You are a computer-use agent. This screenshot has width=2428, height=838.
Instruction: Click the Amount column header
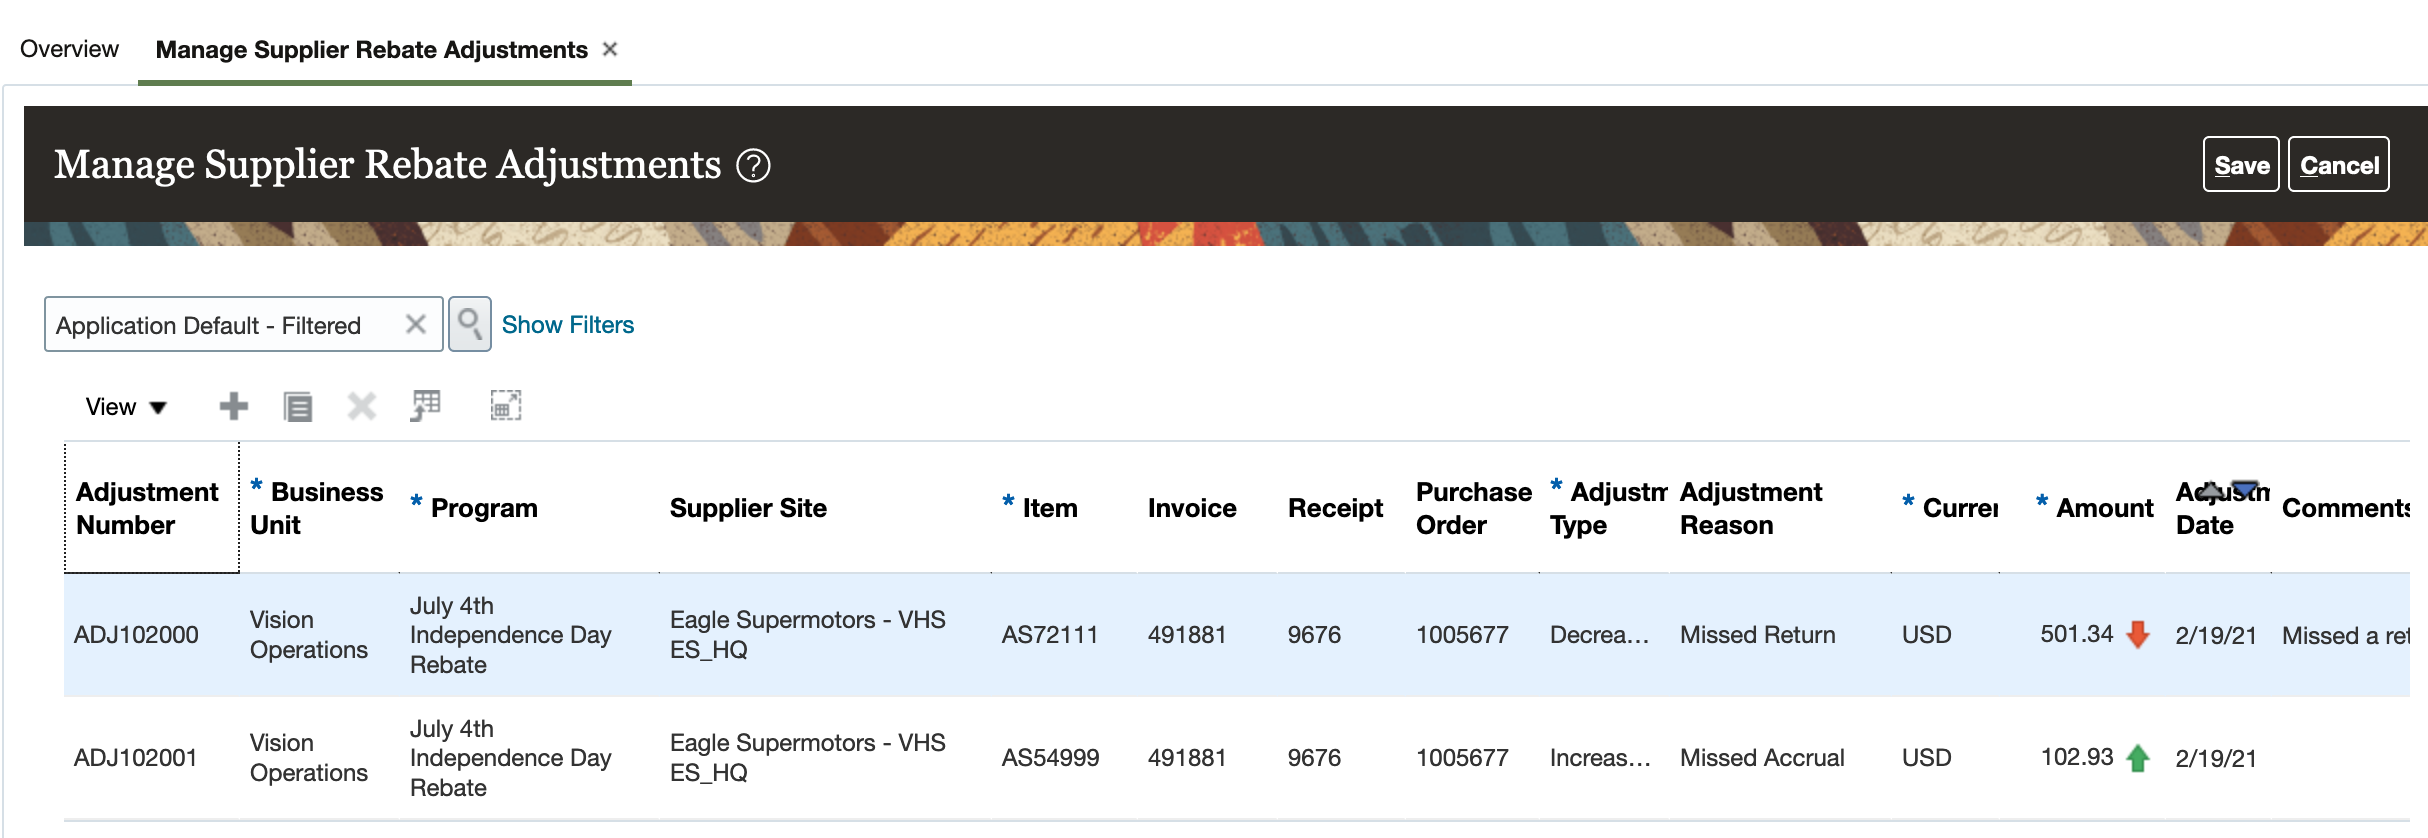[x=2103, y=508]
